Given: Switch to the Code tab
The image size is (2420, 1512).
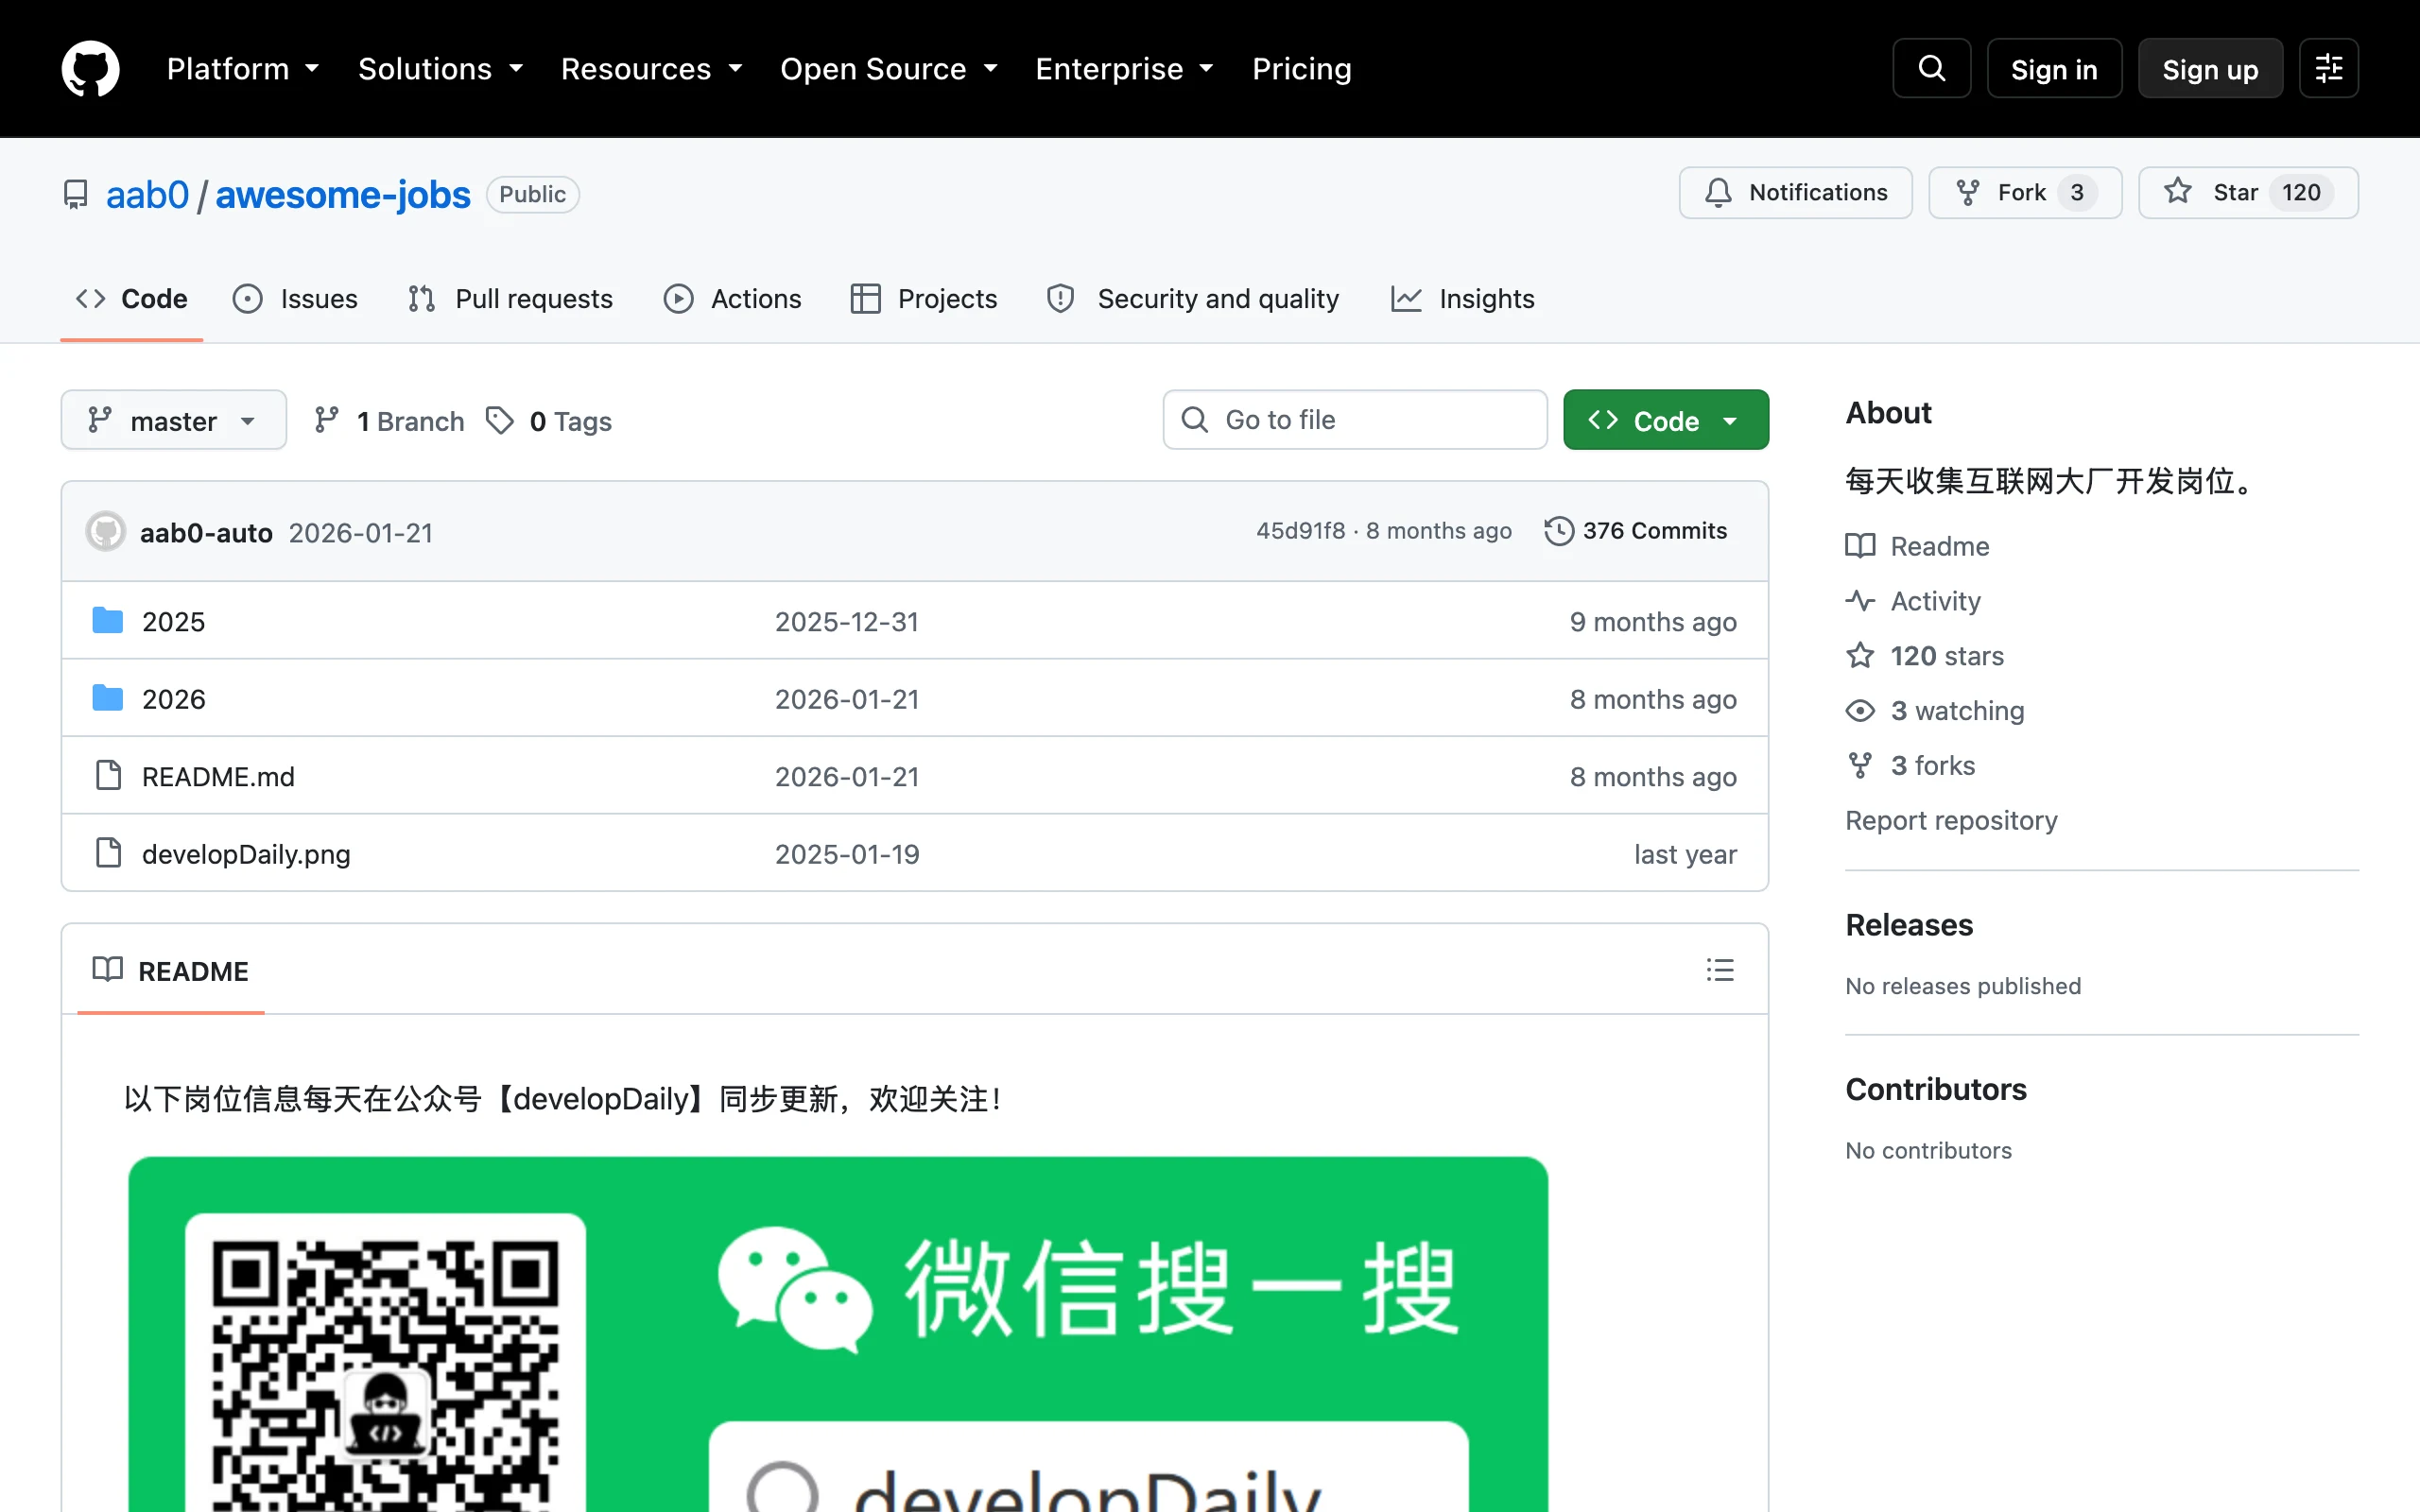Looking at the screenshot, I should click(x=132, y=299).
